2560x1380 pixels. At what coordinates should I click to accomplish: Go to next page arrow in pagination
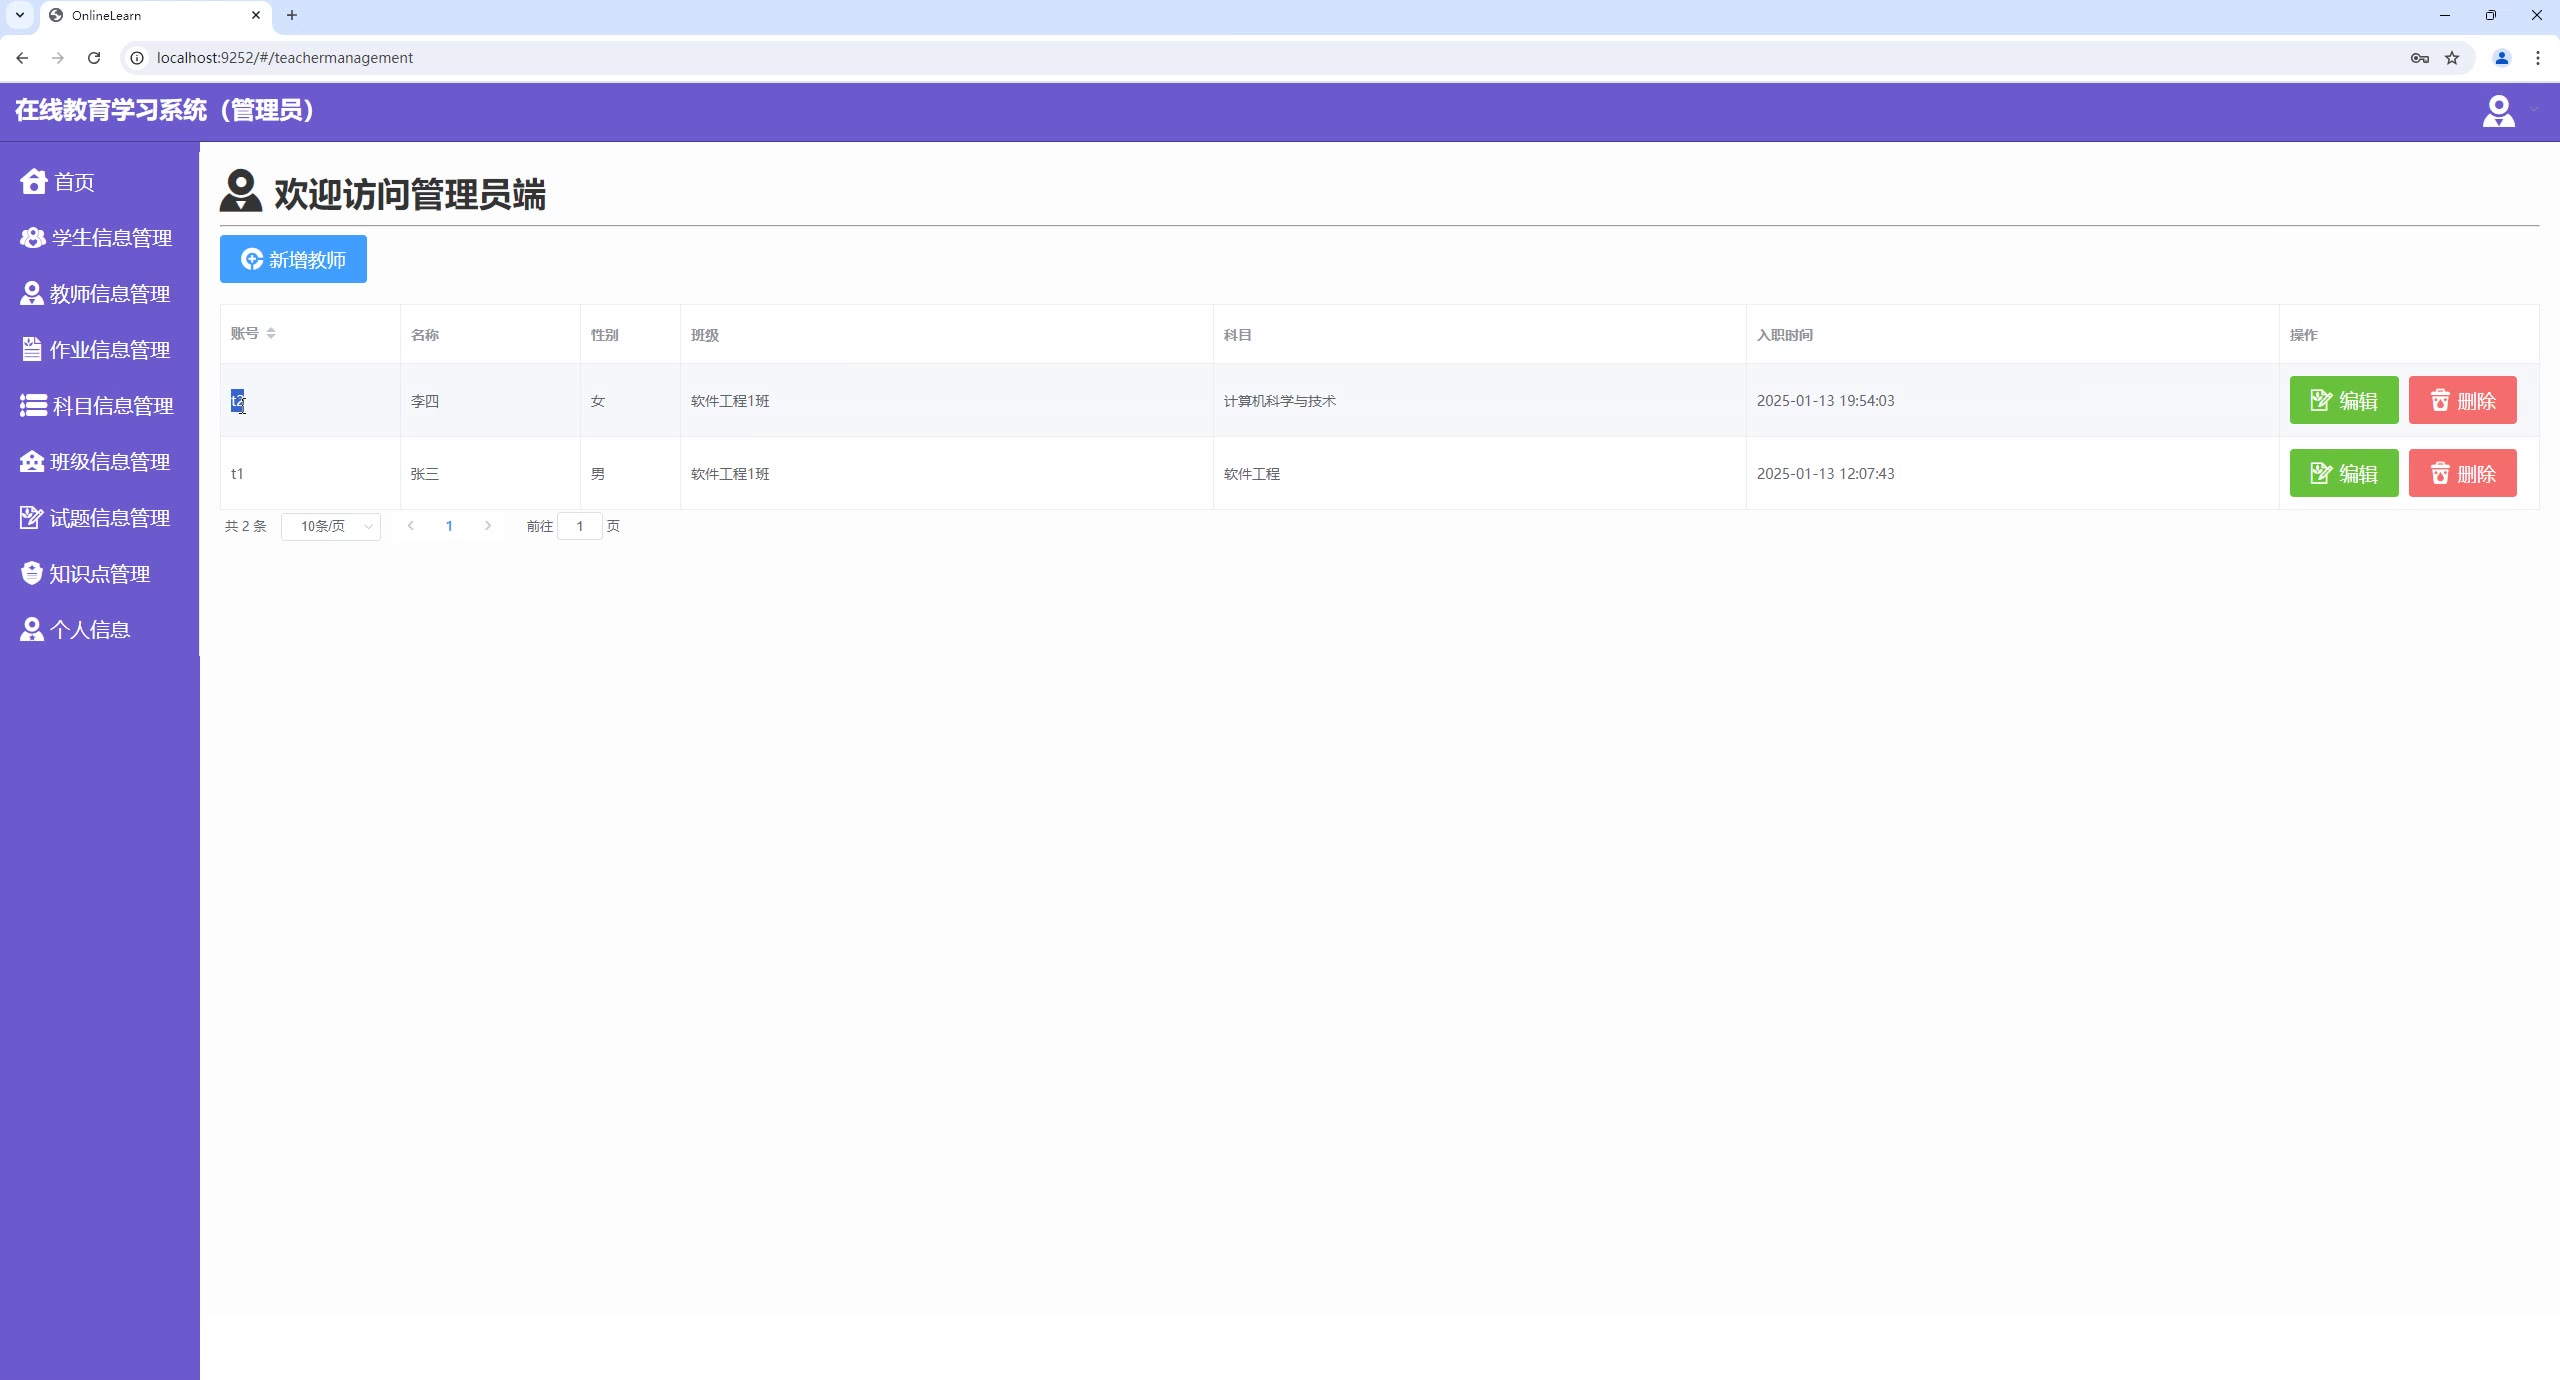point(488,526)
